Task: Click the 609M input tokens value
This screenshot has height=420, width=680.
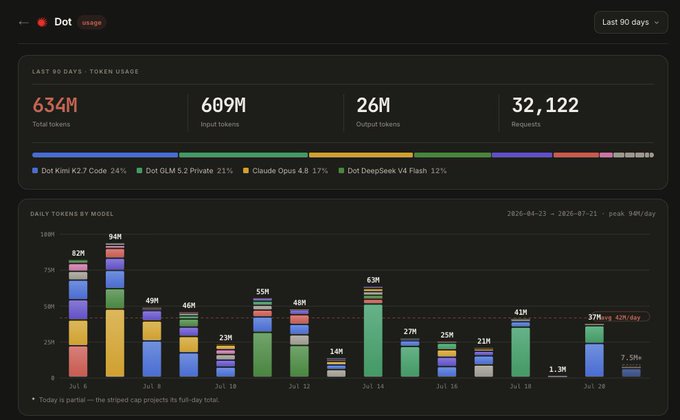Action: [223, 105]
